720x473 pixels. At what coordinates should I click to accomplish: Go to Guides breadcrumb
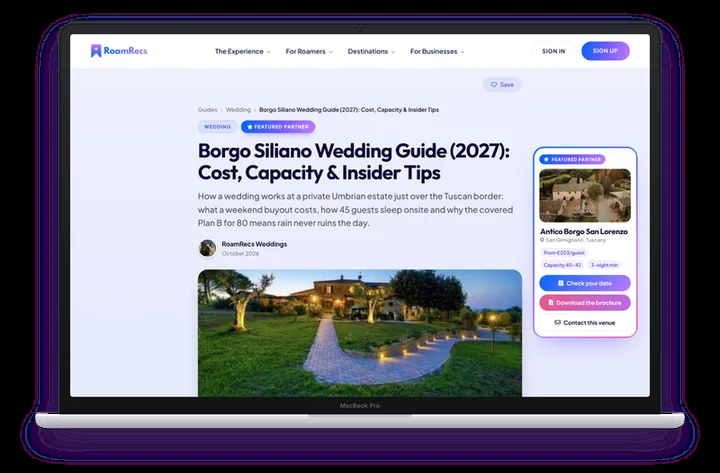click(x=207, y=110)
